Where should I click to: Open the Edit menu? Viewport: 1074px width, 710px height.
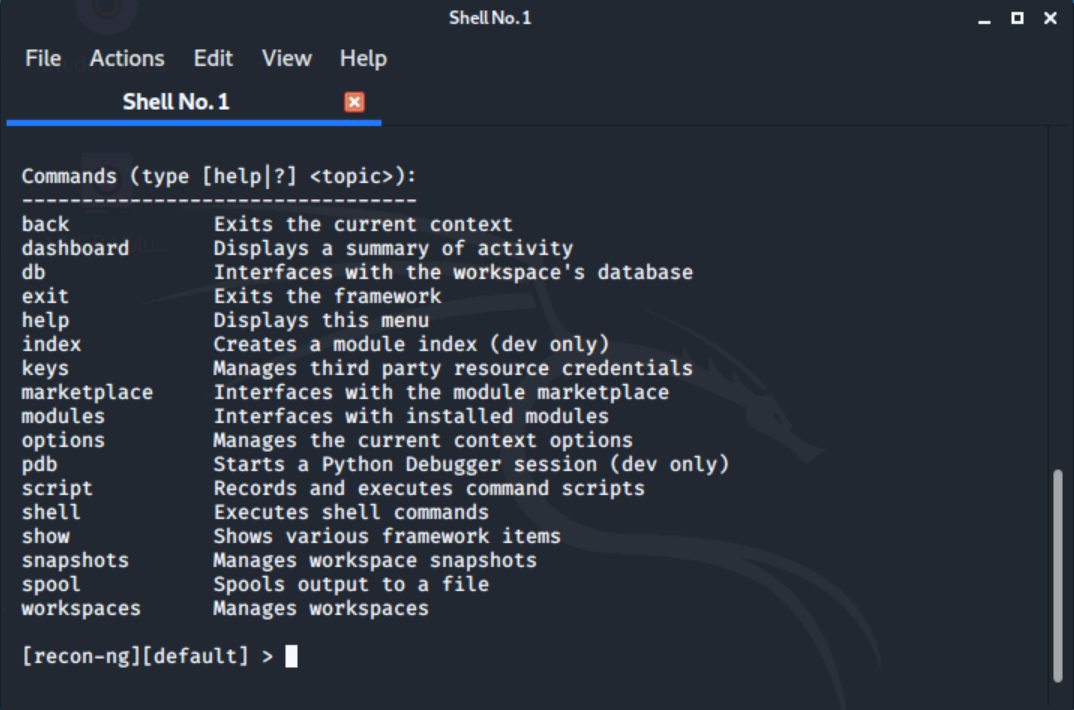(213, 59)
